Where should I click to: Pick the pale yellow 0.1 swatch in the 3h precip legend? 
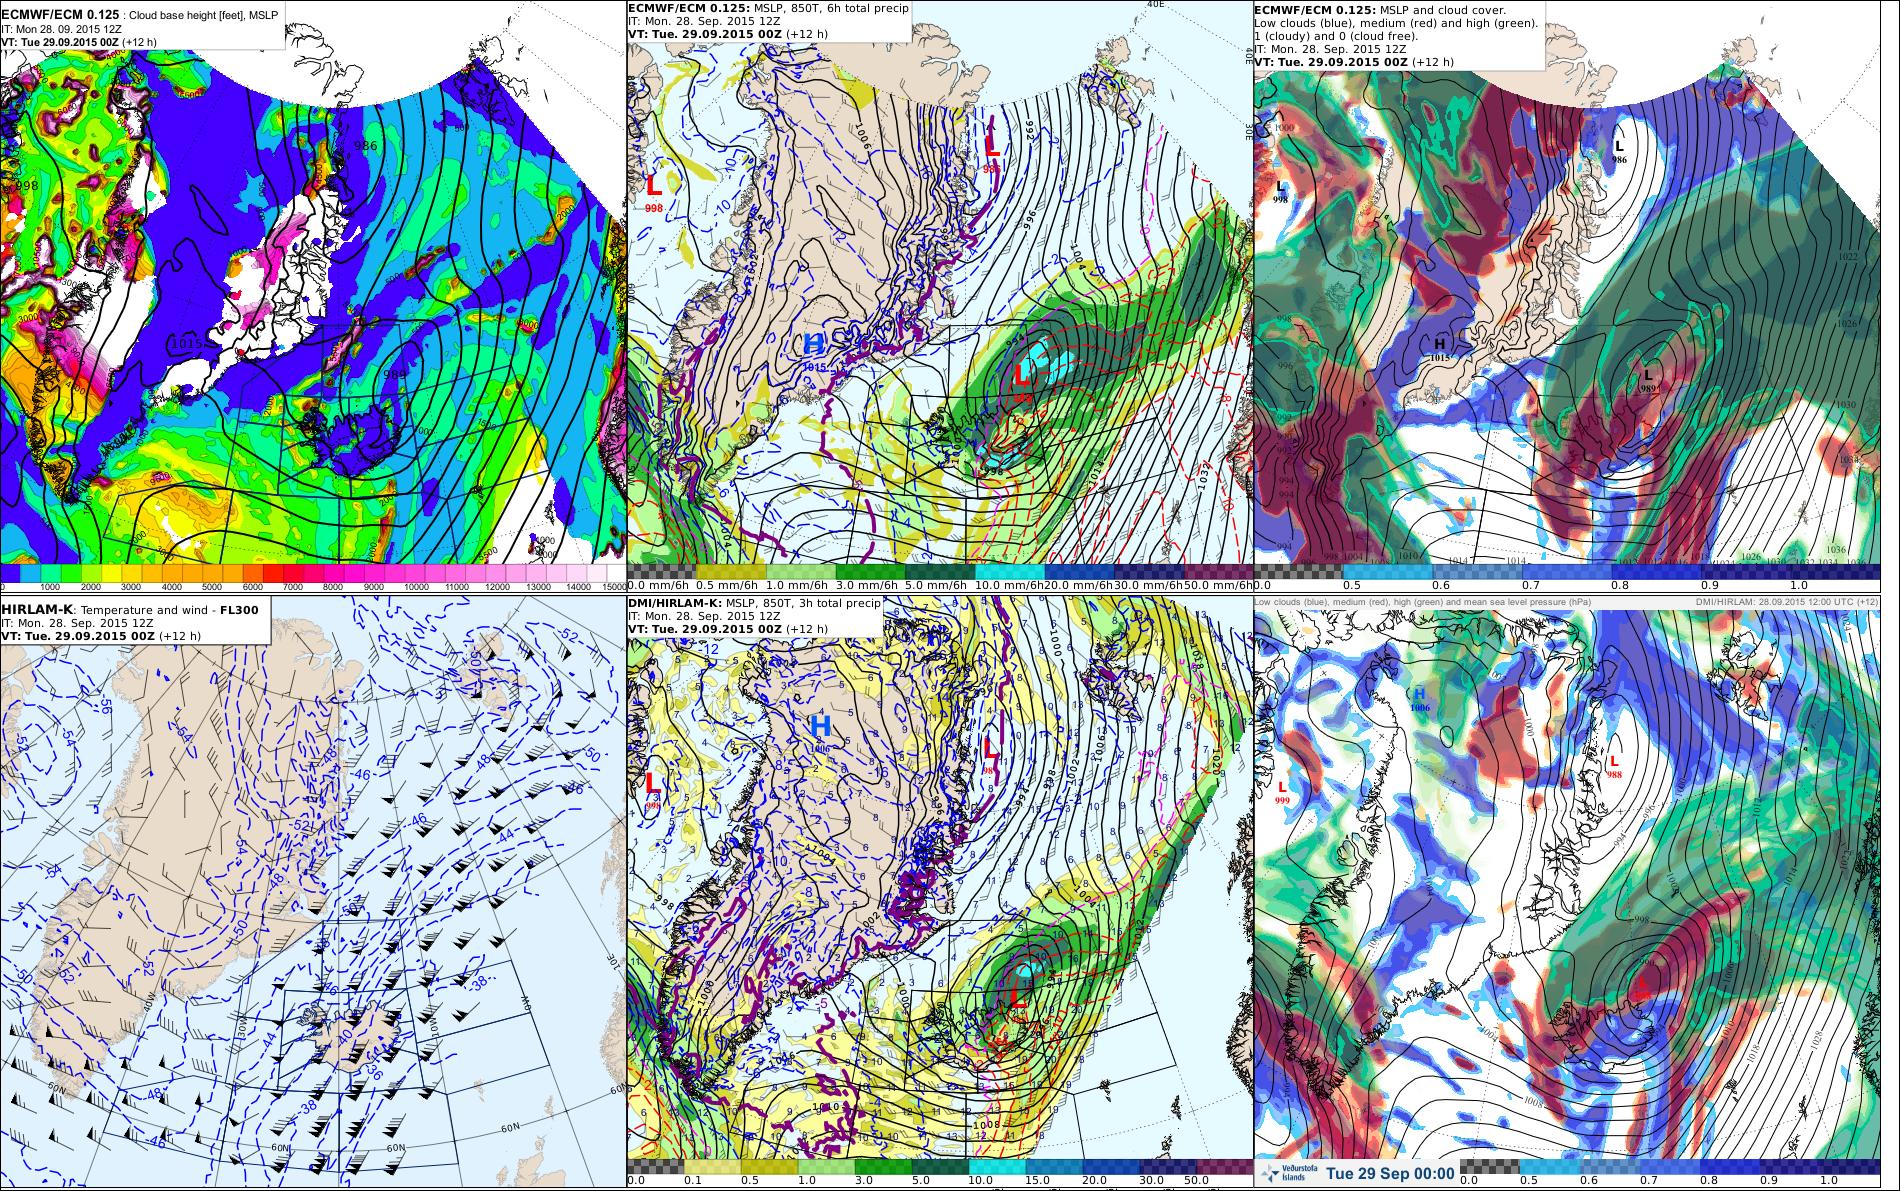point(713,1166)
